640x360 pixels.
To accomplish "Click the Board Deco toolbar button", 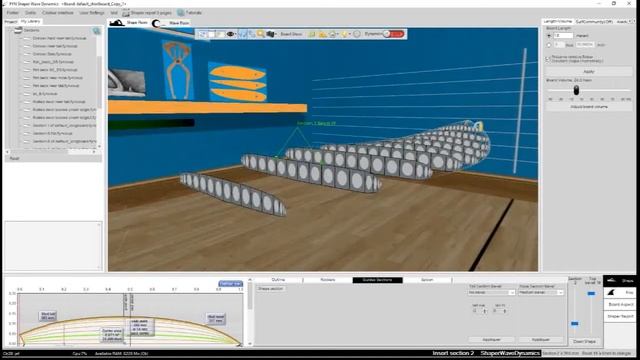I will [291, 34].
